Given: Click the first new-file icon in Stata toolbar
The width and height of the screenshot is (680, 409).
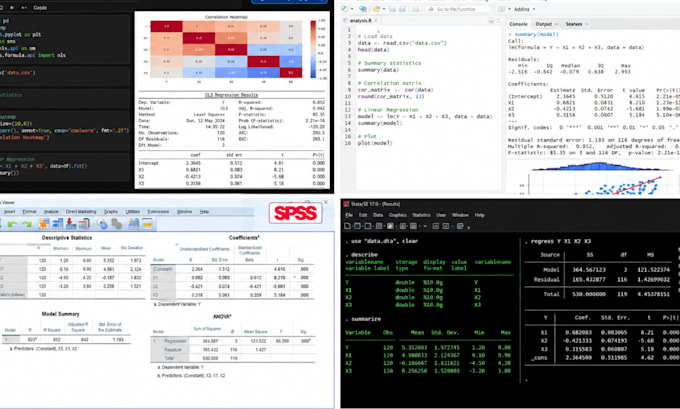Looking at the screenshot, I should (347, 226).
